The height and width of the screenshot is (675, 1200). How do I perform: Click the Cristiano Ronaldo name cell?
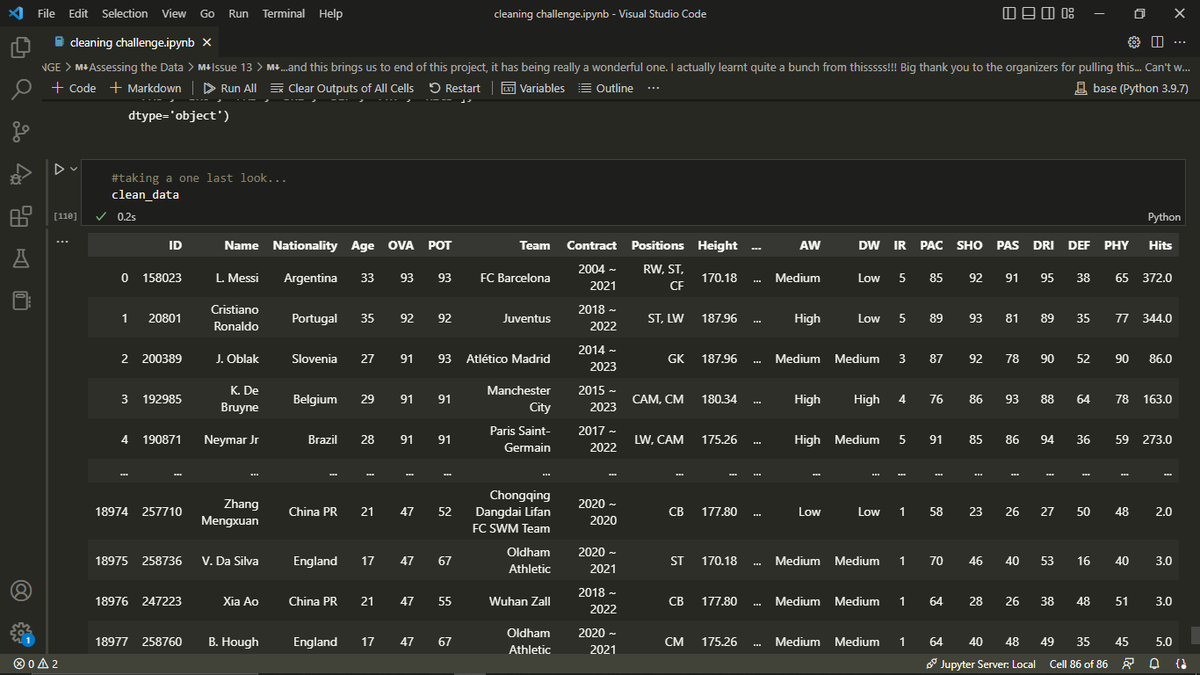(235, 318)
